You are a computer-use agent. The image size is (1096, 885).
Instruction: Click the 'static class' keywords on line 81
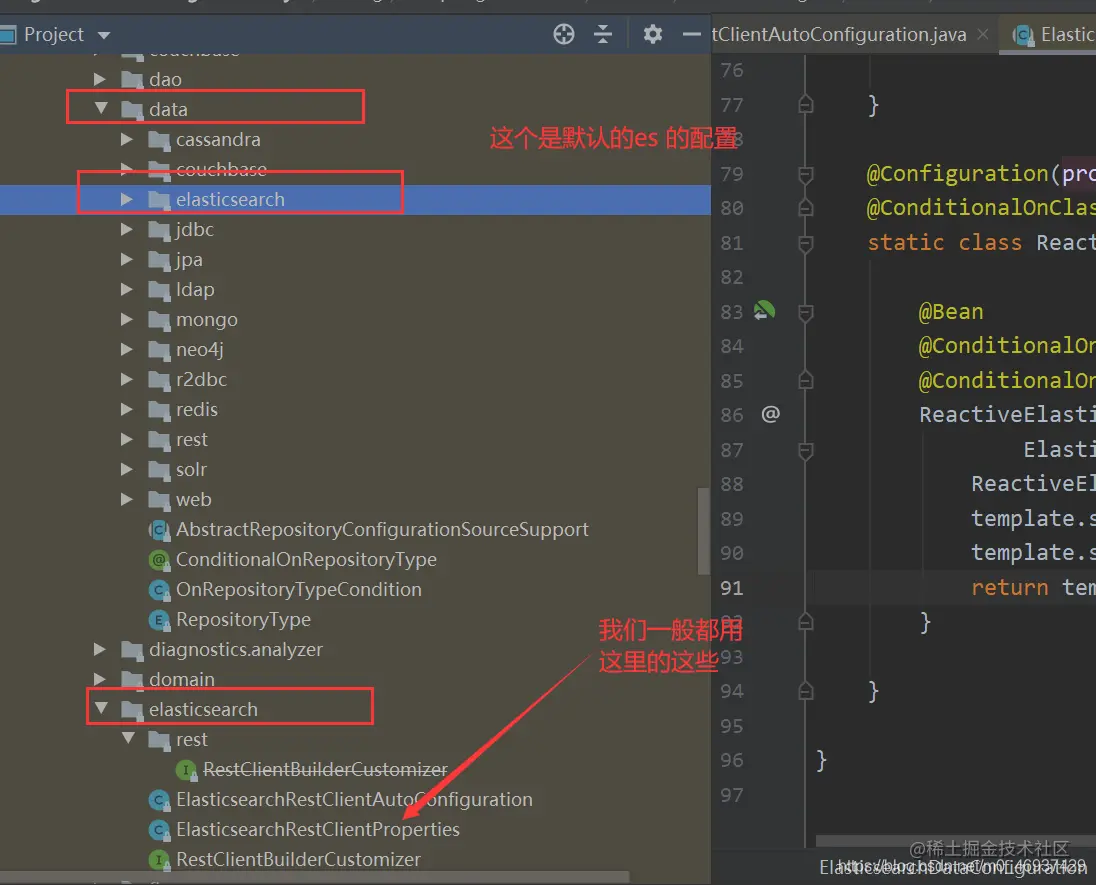[x=944, y=243]
